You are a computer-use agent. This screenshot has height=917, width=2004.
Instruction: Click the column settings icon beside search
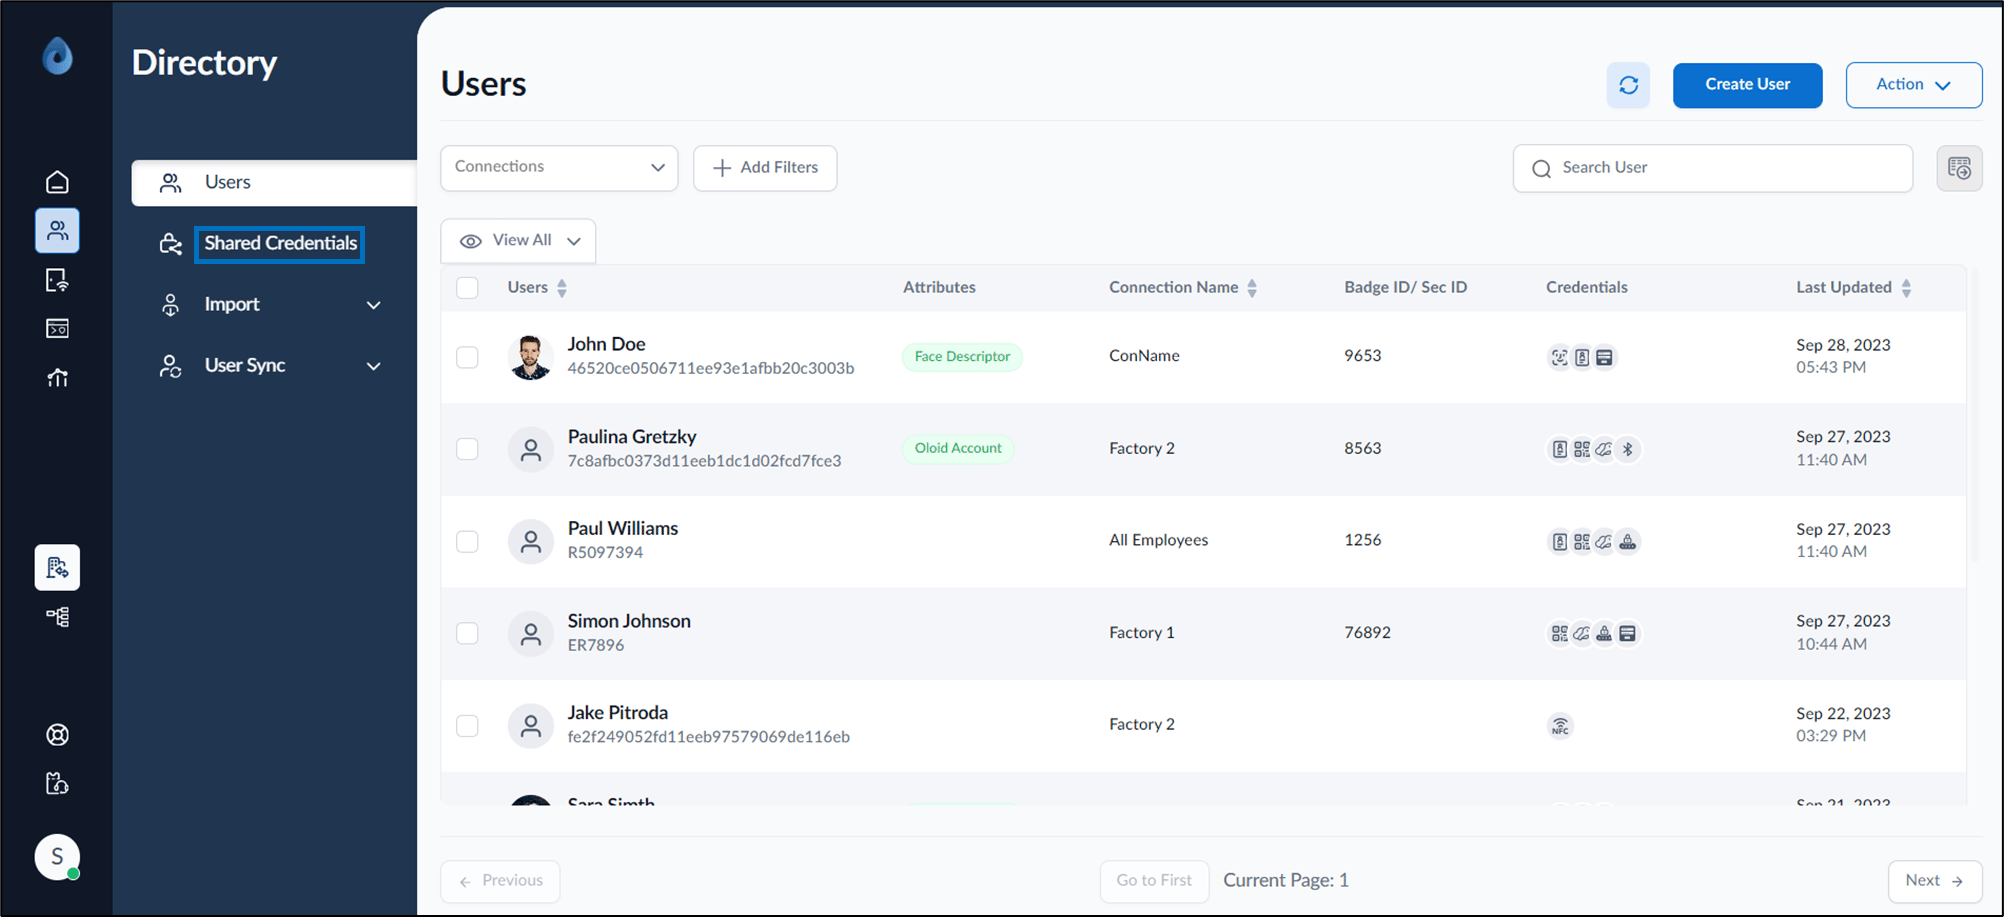1959,168
